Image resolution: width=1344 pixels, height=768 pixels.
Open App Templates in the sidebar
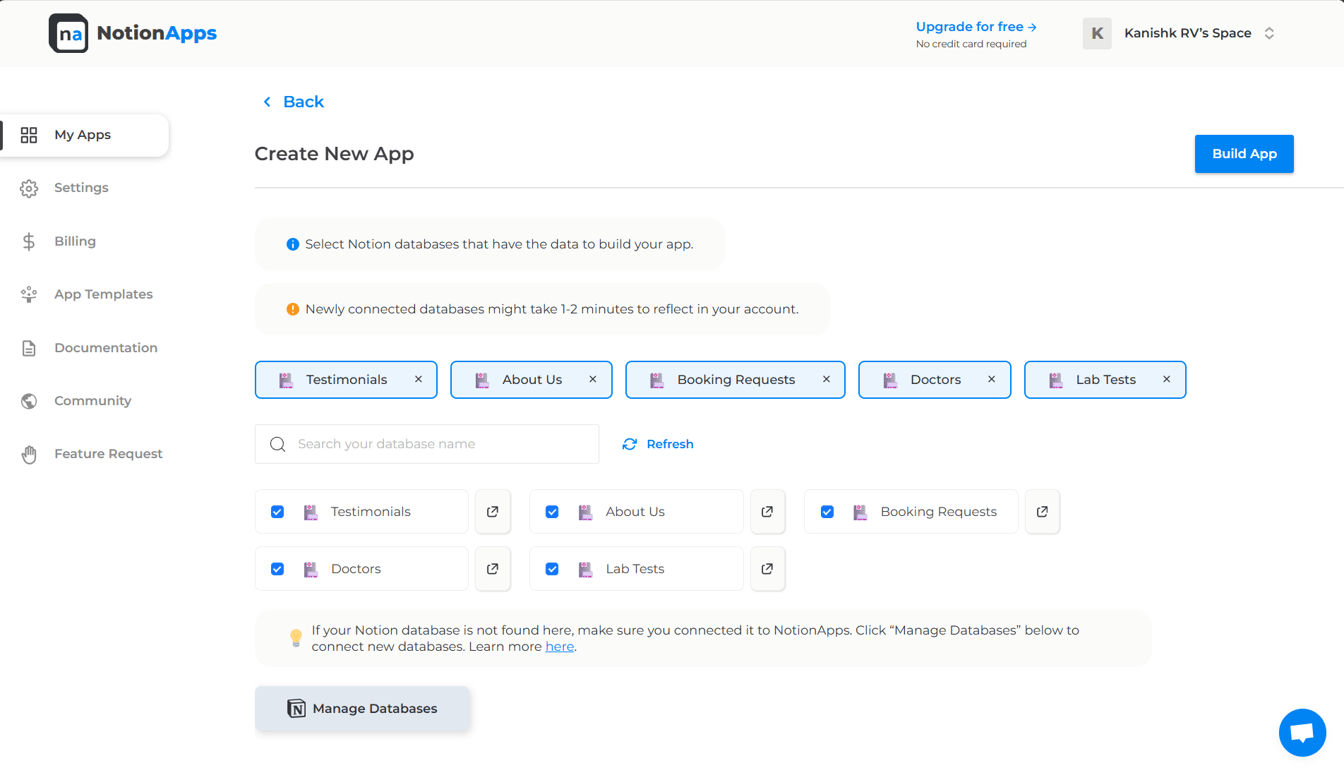[x=103, y=294]
